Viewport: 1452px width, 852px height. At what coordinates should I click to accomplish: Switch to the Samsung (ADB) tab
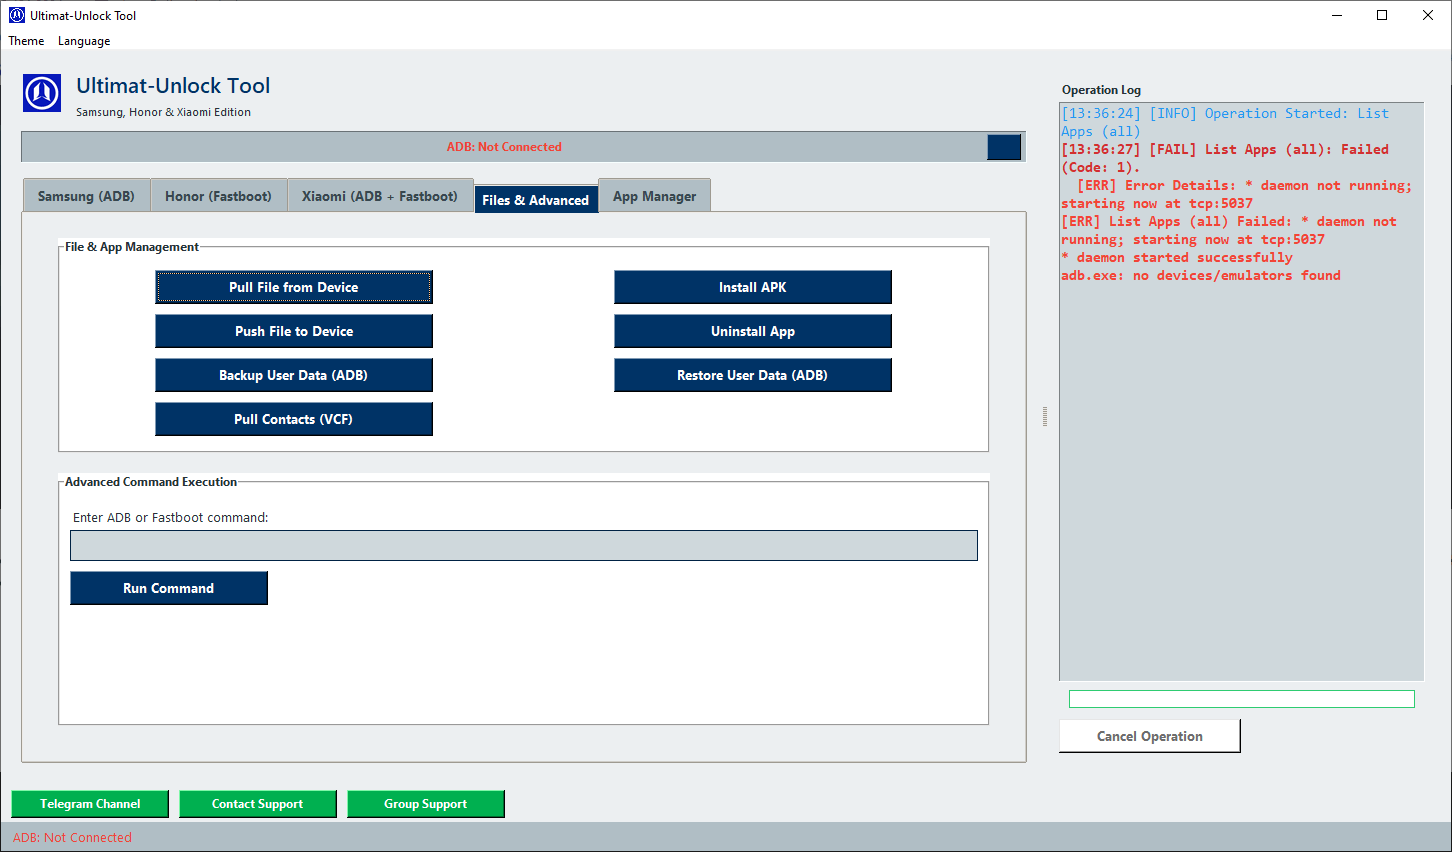point(86,195)
